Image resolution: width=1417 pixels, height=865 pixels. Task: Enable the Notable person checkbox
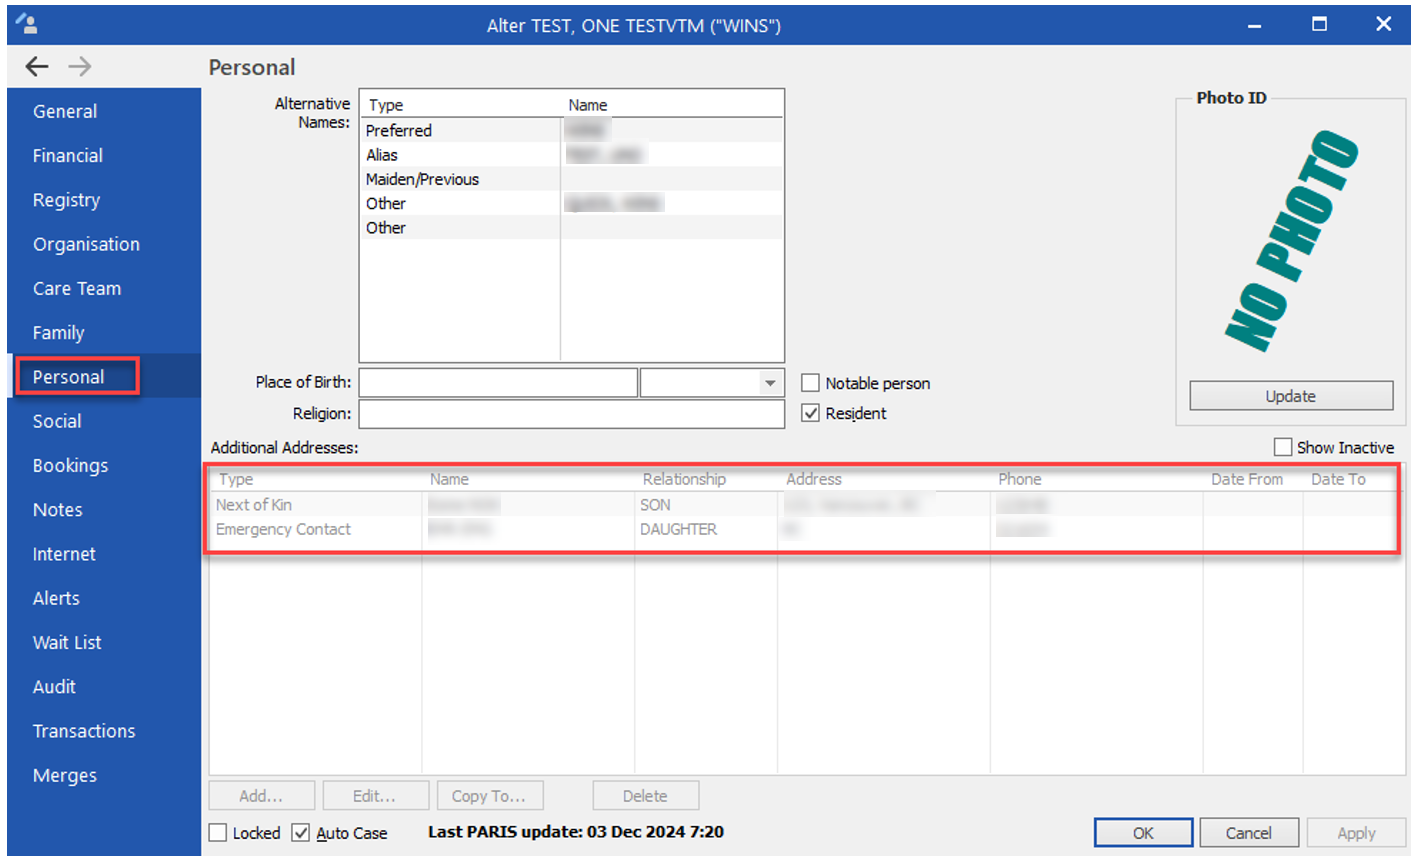811,383
